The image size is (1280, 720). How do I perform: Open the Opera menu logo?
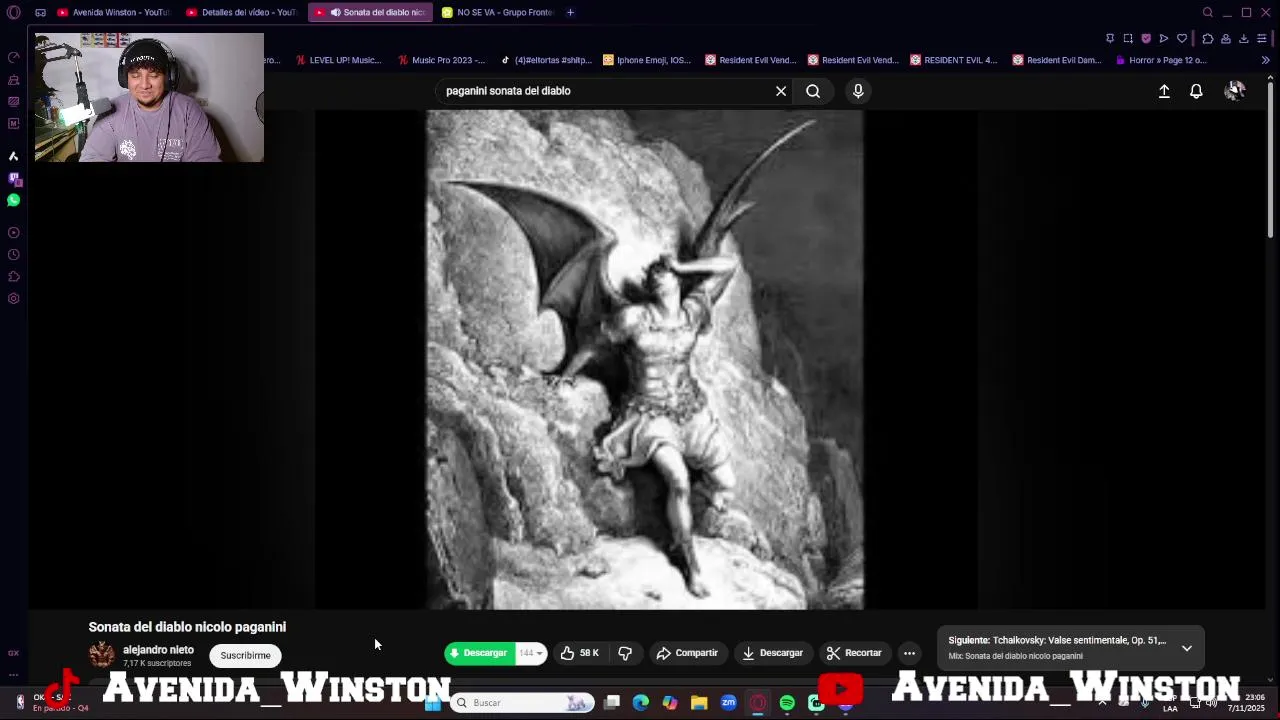pos(13,13)
